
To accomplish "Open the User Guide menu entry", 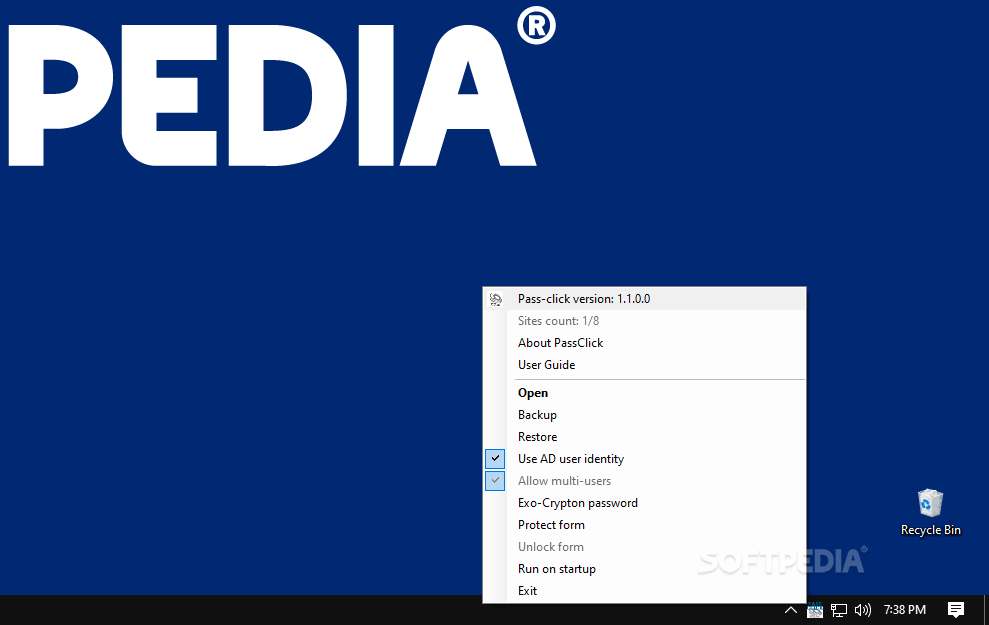I will pyautogui.click(x=645, y=365).
